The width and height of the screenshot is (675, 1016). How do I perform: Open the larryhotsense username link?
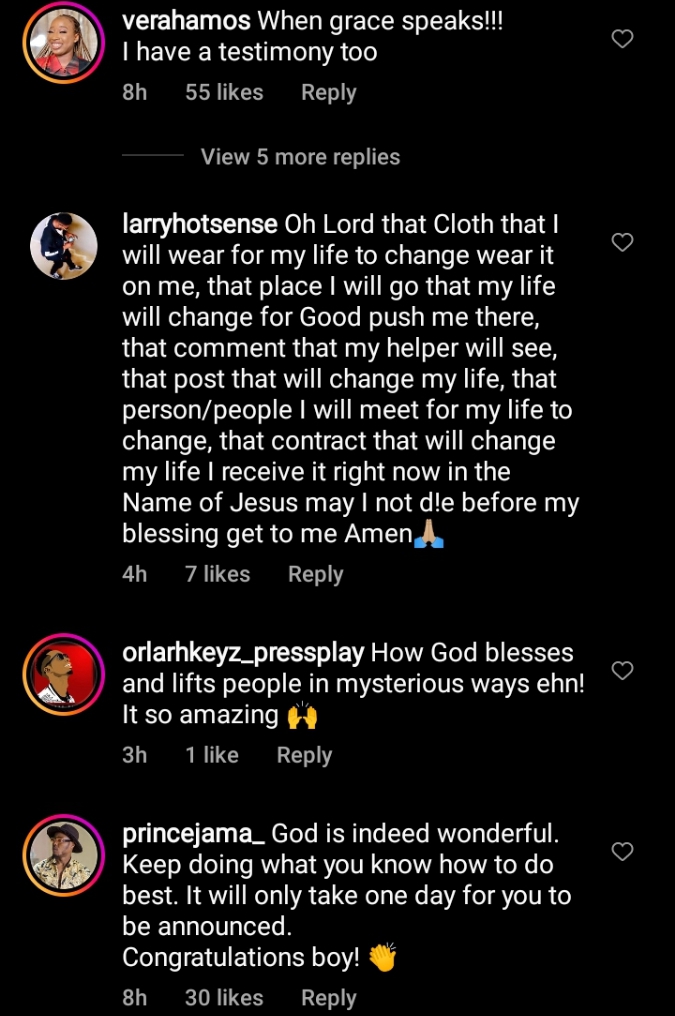(200, 223)
